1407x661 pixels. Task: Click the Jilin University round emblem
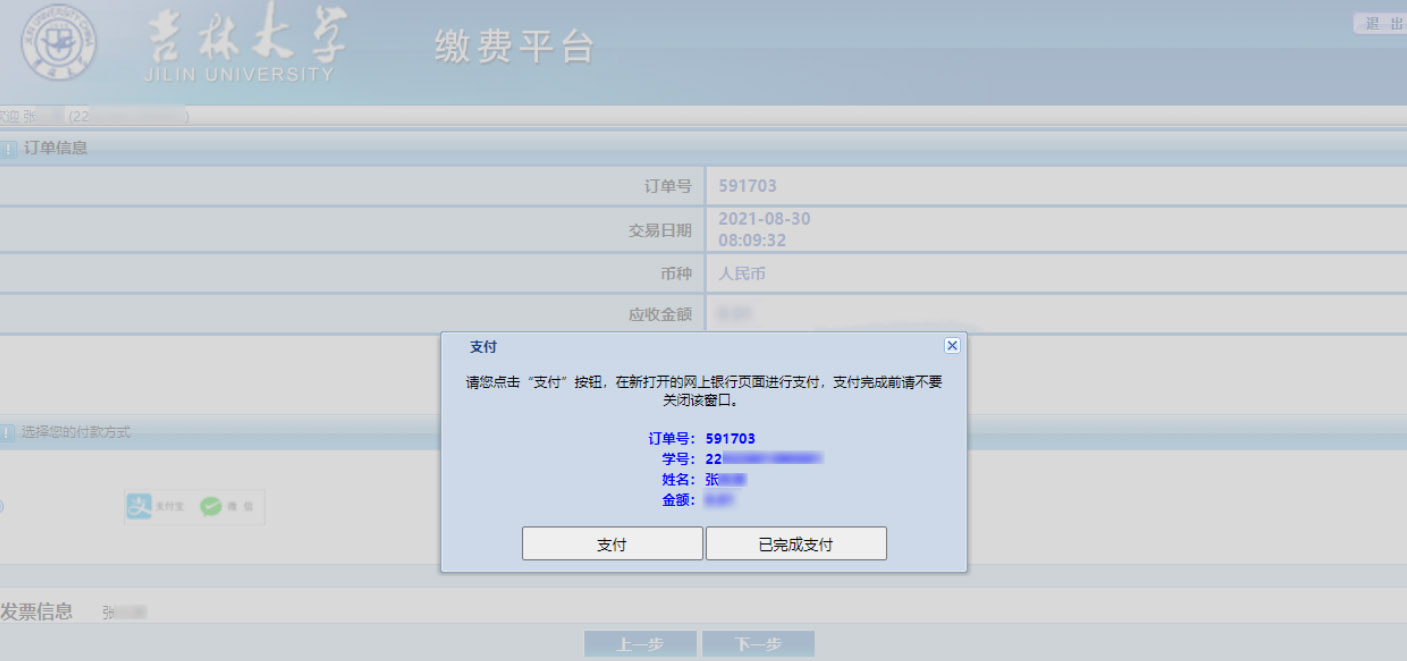coord(60,42)
